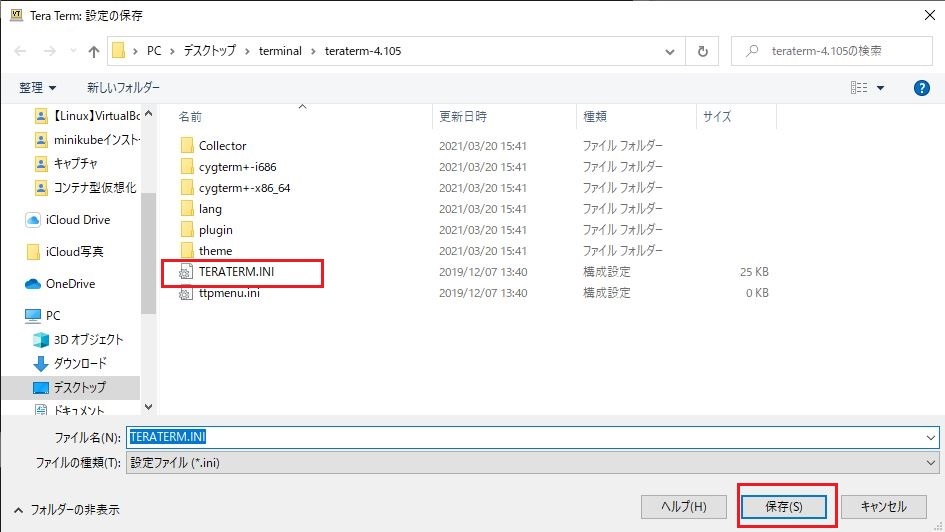
Task: Select the cygterm+-x86_64 folder icon
Action: pos(187,187)
